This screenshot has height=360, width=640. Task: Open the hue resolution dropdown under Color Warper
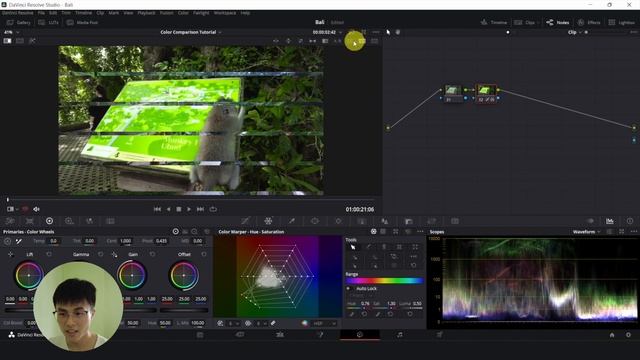(x=233, y=323)
